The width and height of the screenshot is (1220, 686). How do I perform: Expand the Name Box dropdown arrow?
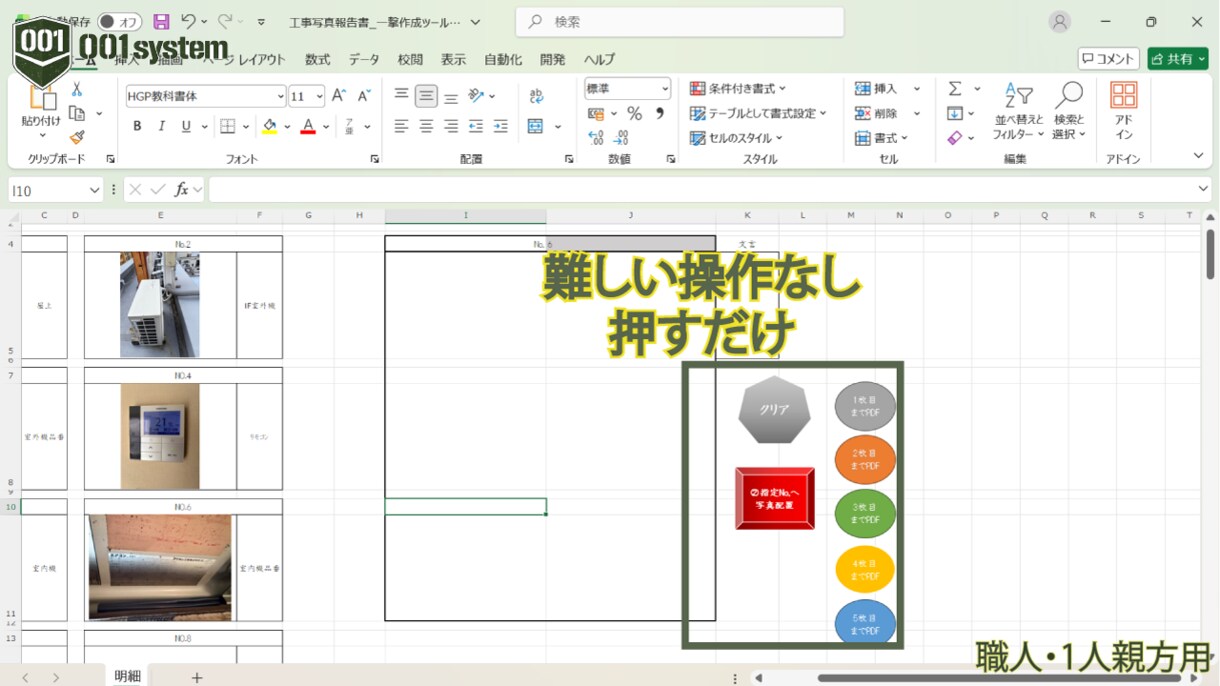click(95, 190)
